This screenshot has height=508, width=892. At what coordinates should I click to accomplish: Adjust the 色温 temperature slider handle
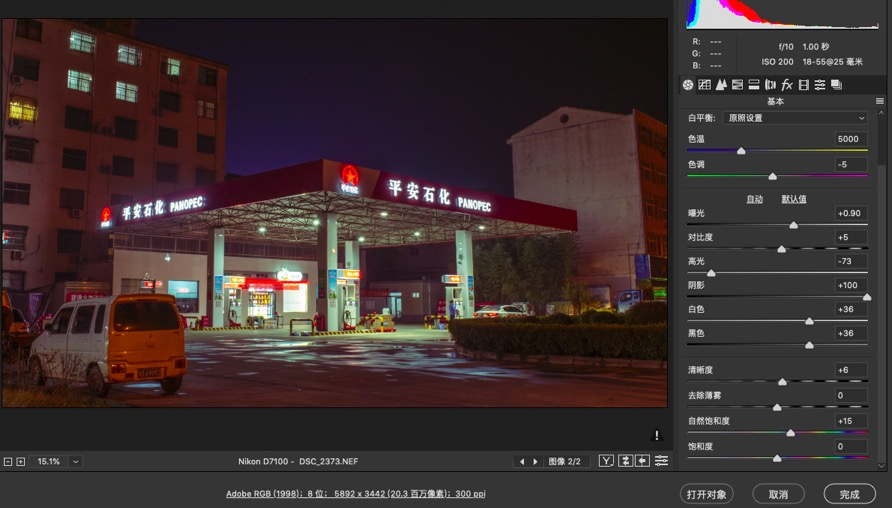coord(741,151)
